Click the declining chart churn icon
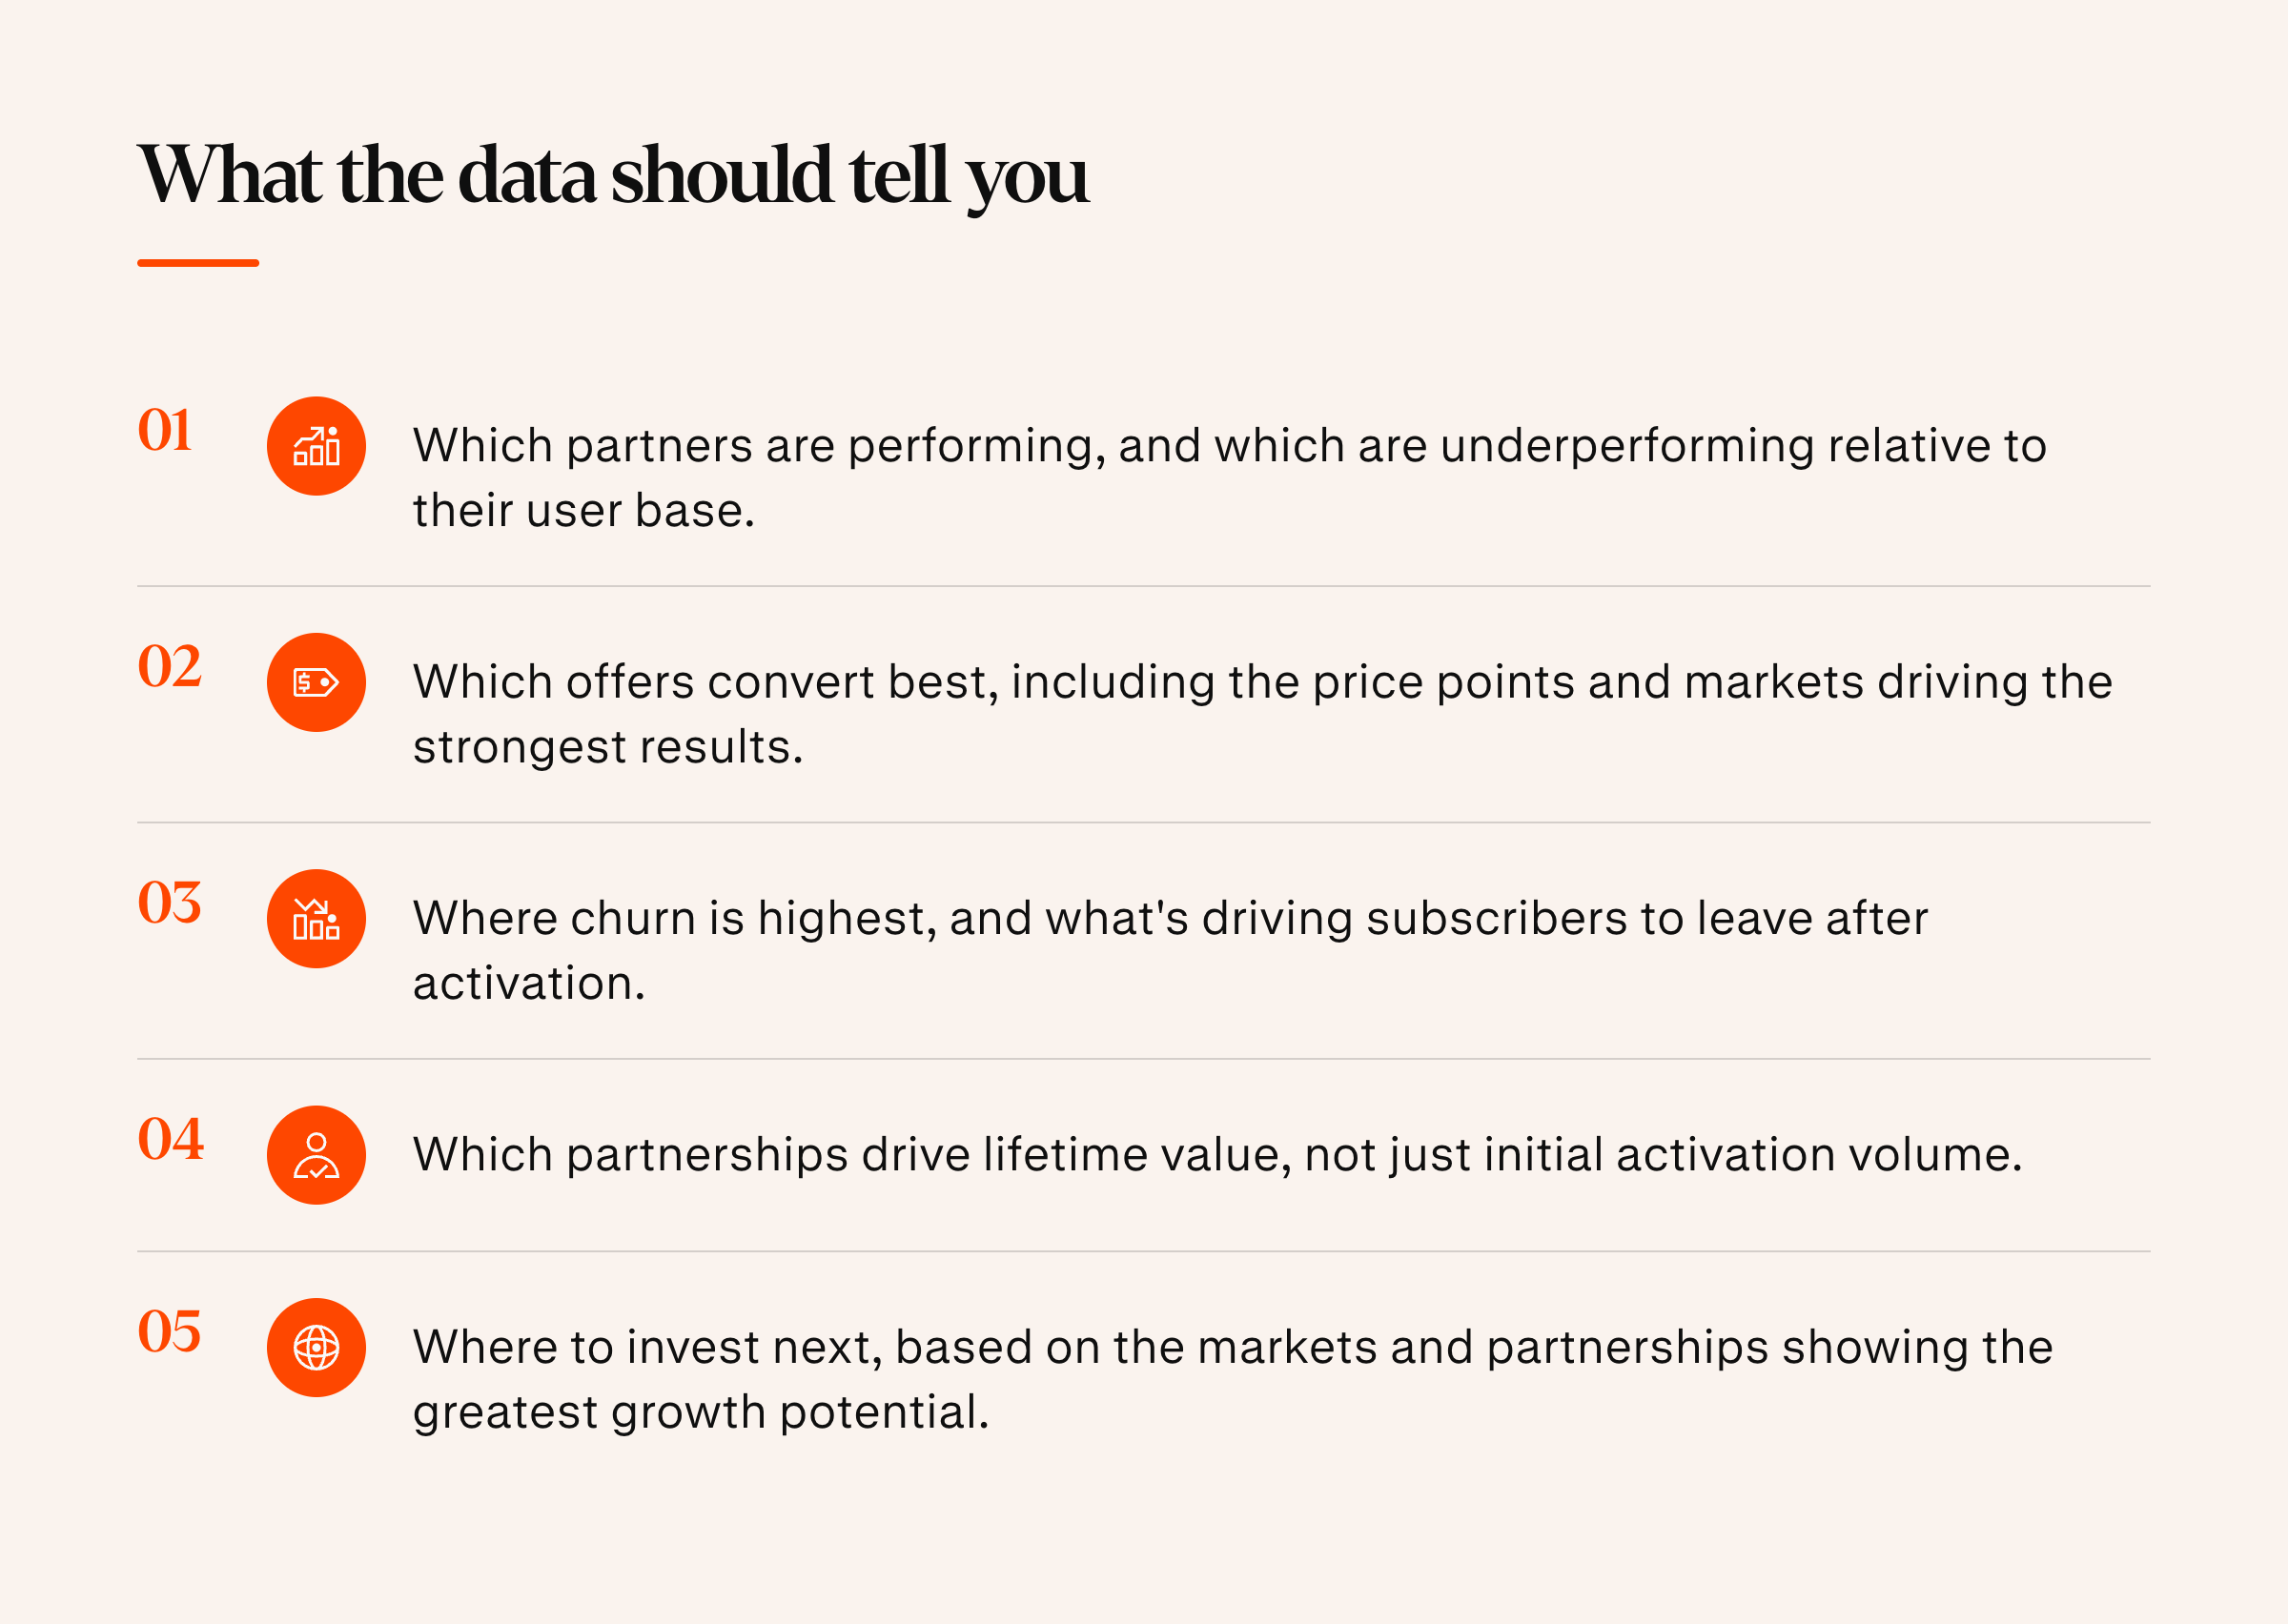 tap(316, 919)
